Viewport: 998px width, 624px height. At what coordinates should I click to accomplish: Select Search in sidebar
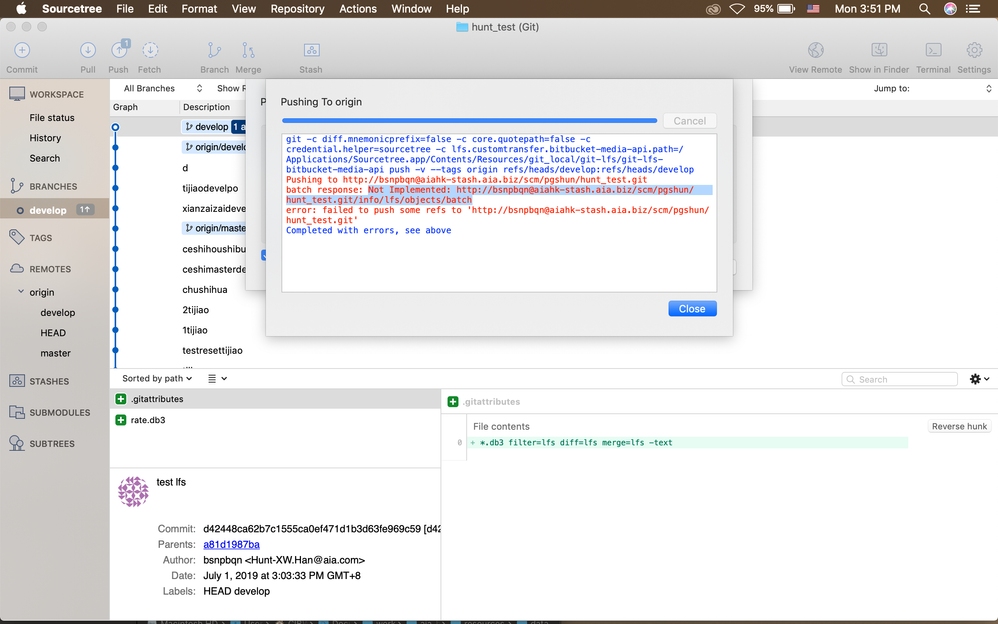pos(45,159)
